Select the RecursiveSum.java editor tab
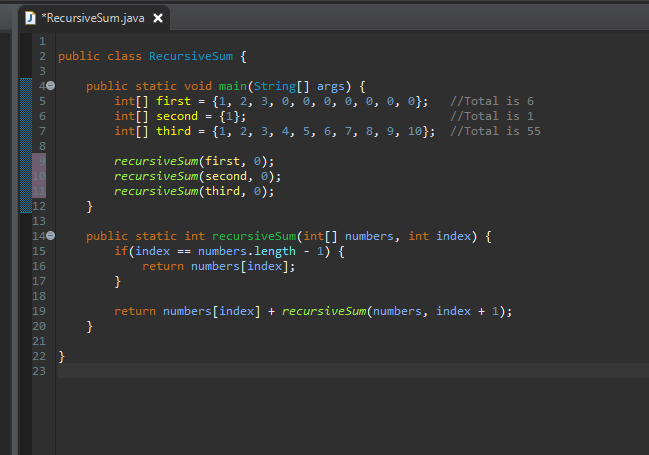Viewport: 649px width, 455px height. [94, 18]
